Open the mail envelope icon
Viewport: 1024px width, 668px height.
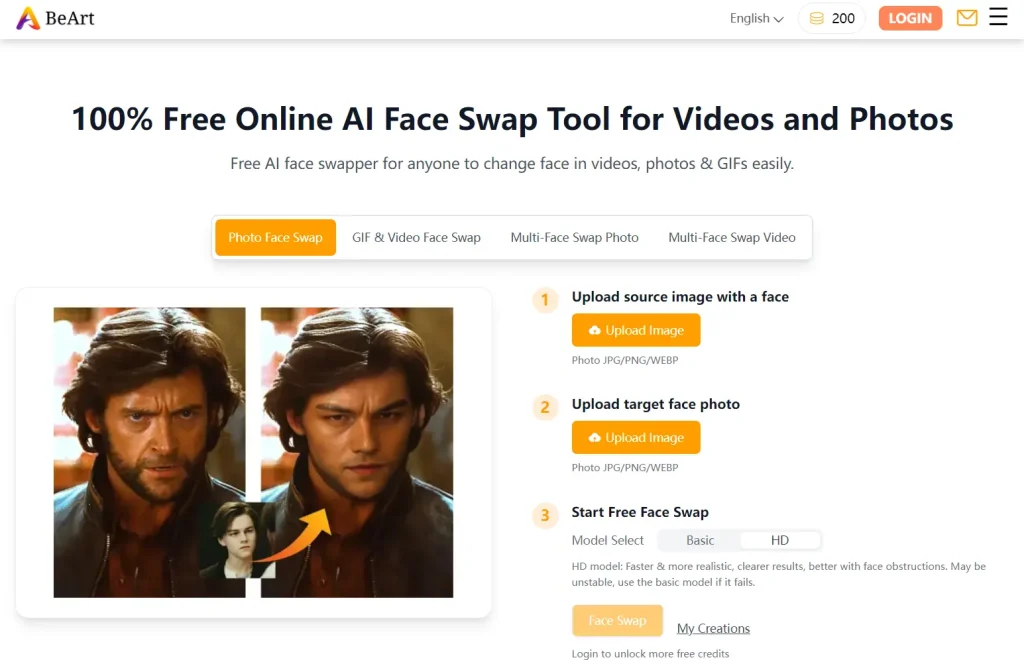pyautogui.click(x=966, y=18)
